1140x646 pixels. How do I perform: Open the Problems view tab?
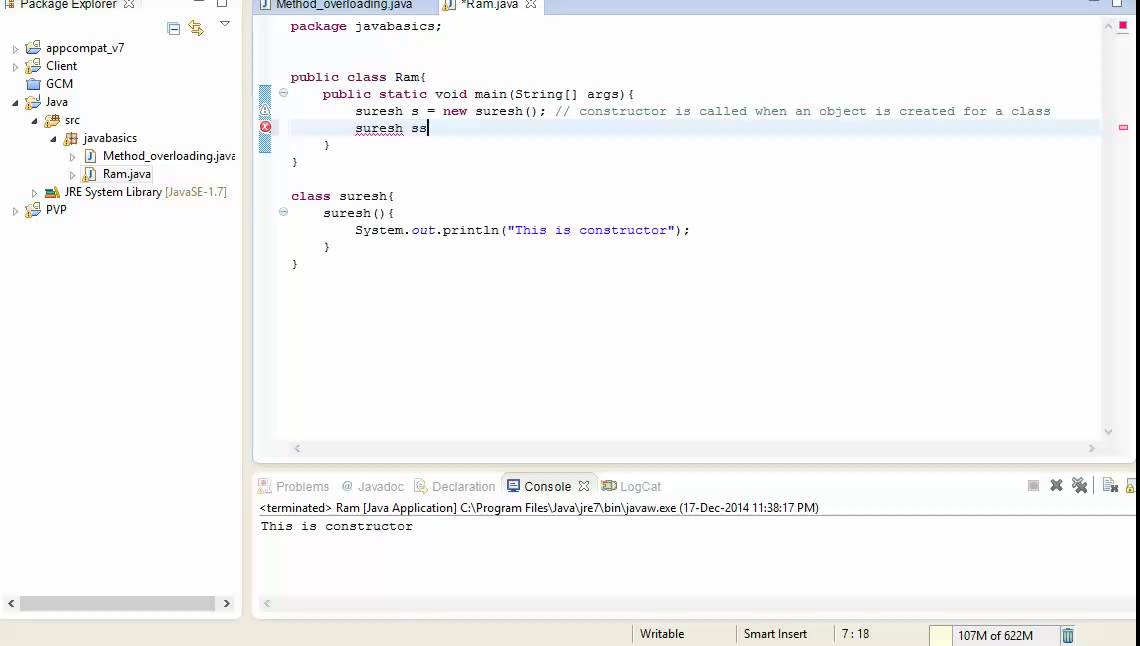click(294, 486)
